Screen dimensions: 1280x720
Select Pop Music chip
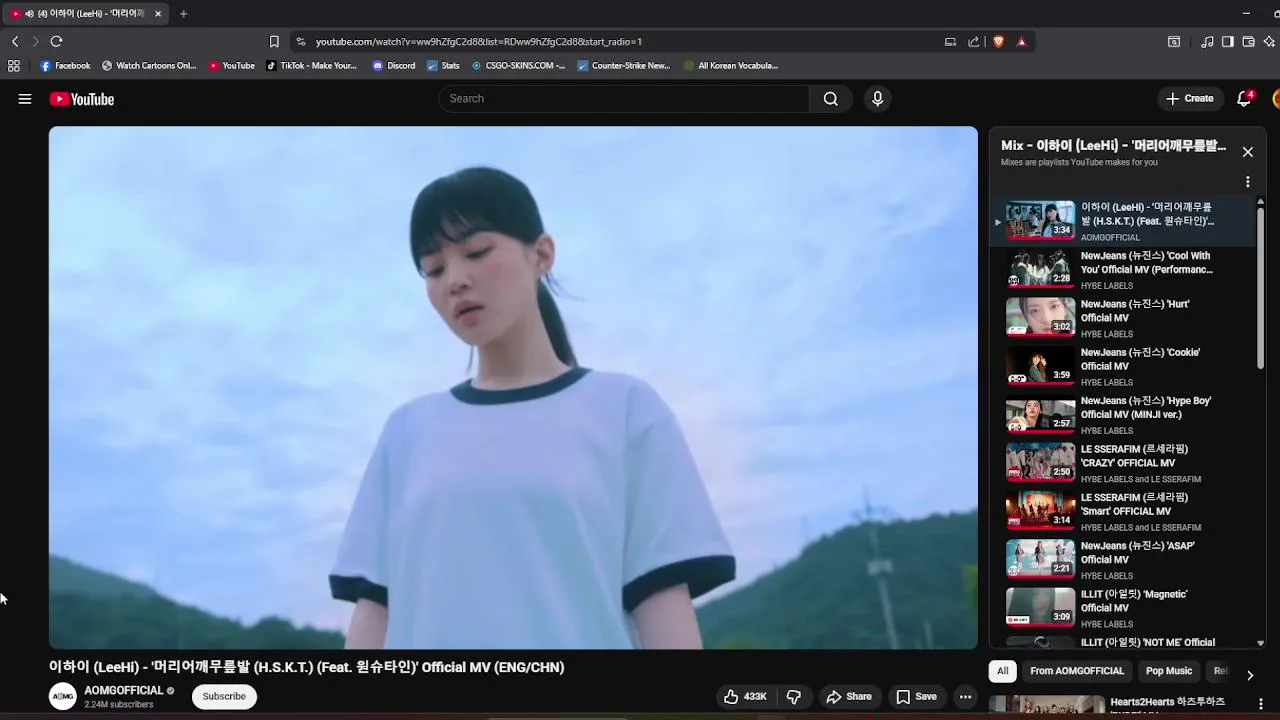[x=1169, y=671]
